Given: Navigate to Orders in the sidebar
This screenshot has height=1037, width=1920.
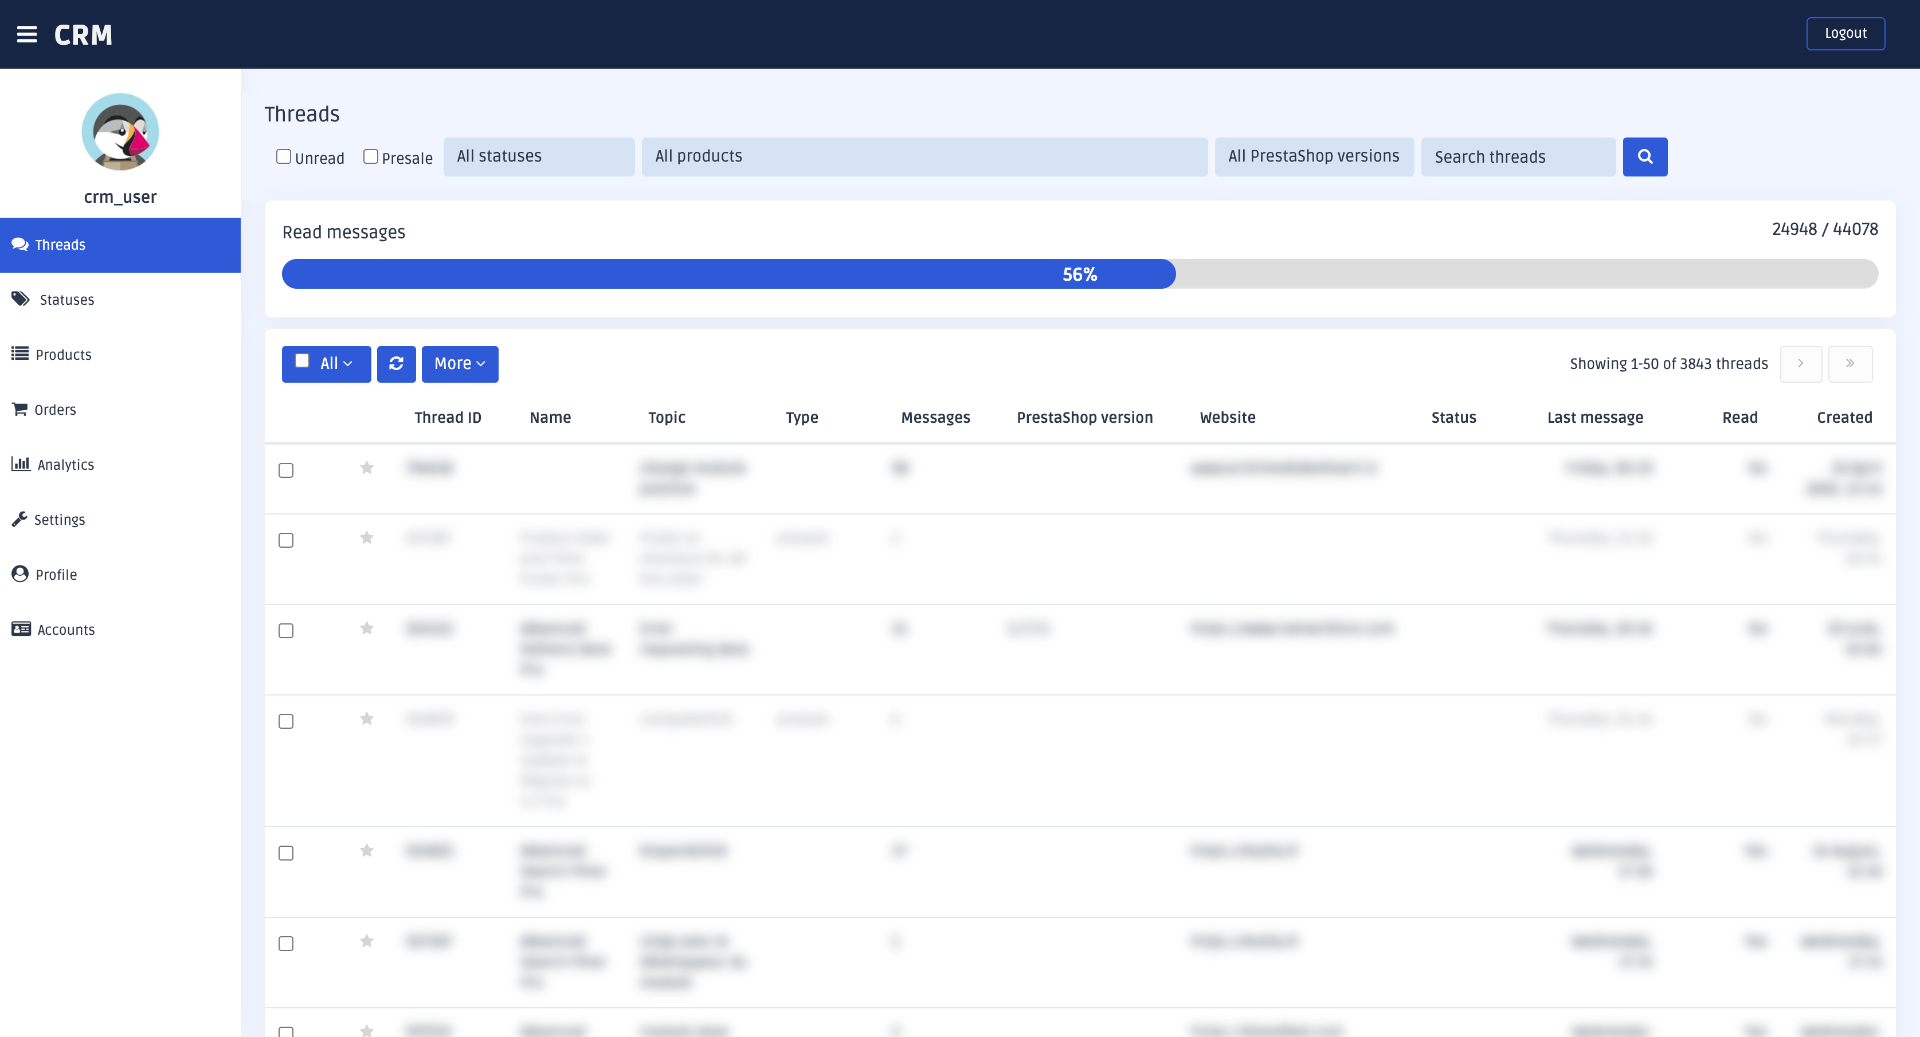Looking at the screenshot, I should point(120,410).
